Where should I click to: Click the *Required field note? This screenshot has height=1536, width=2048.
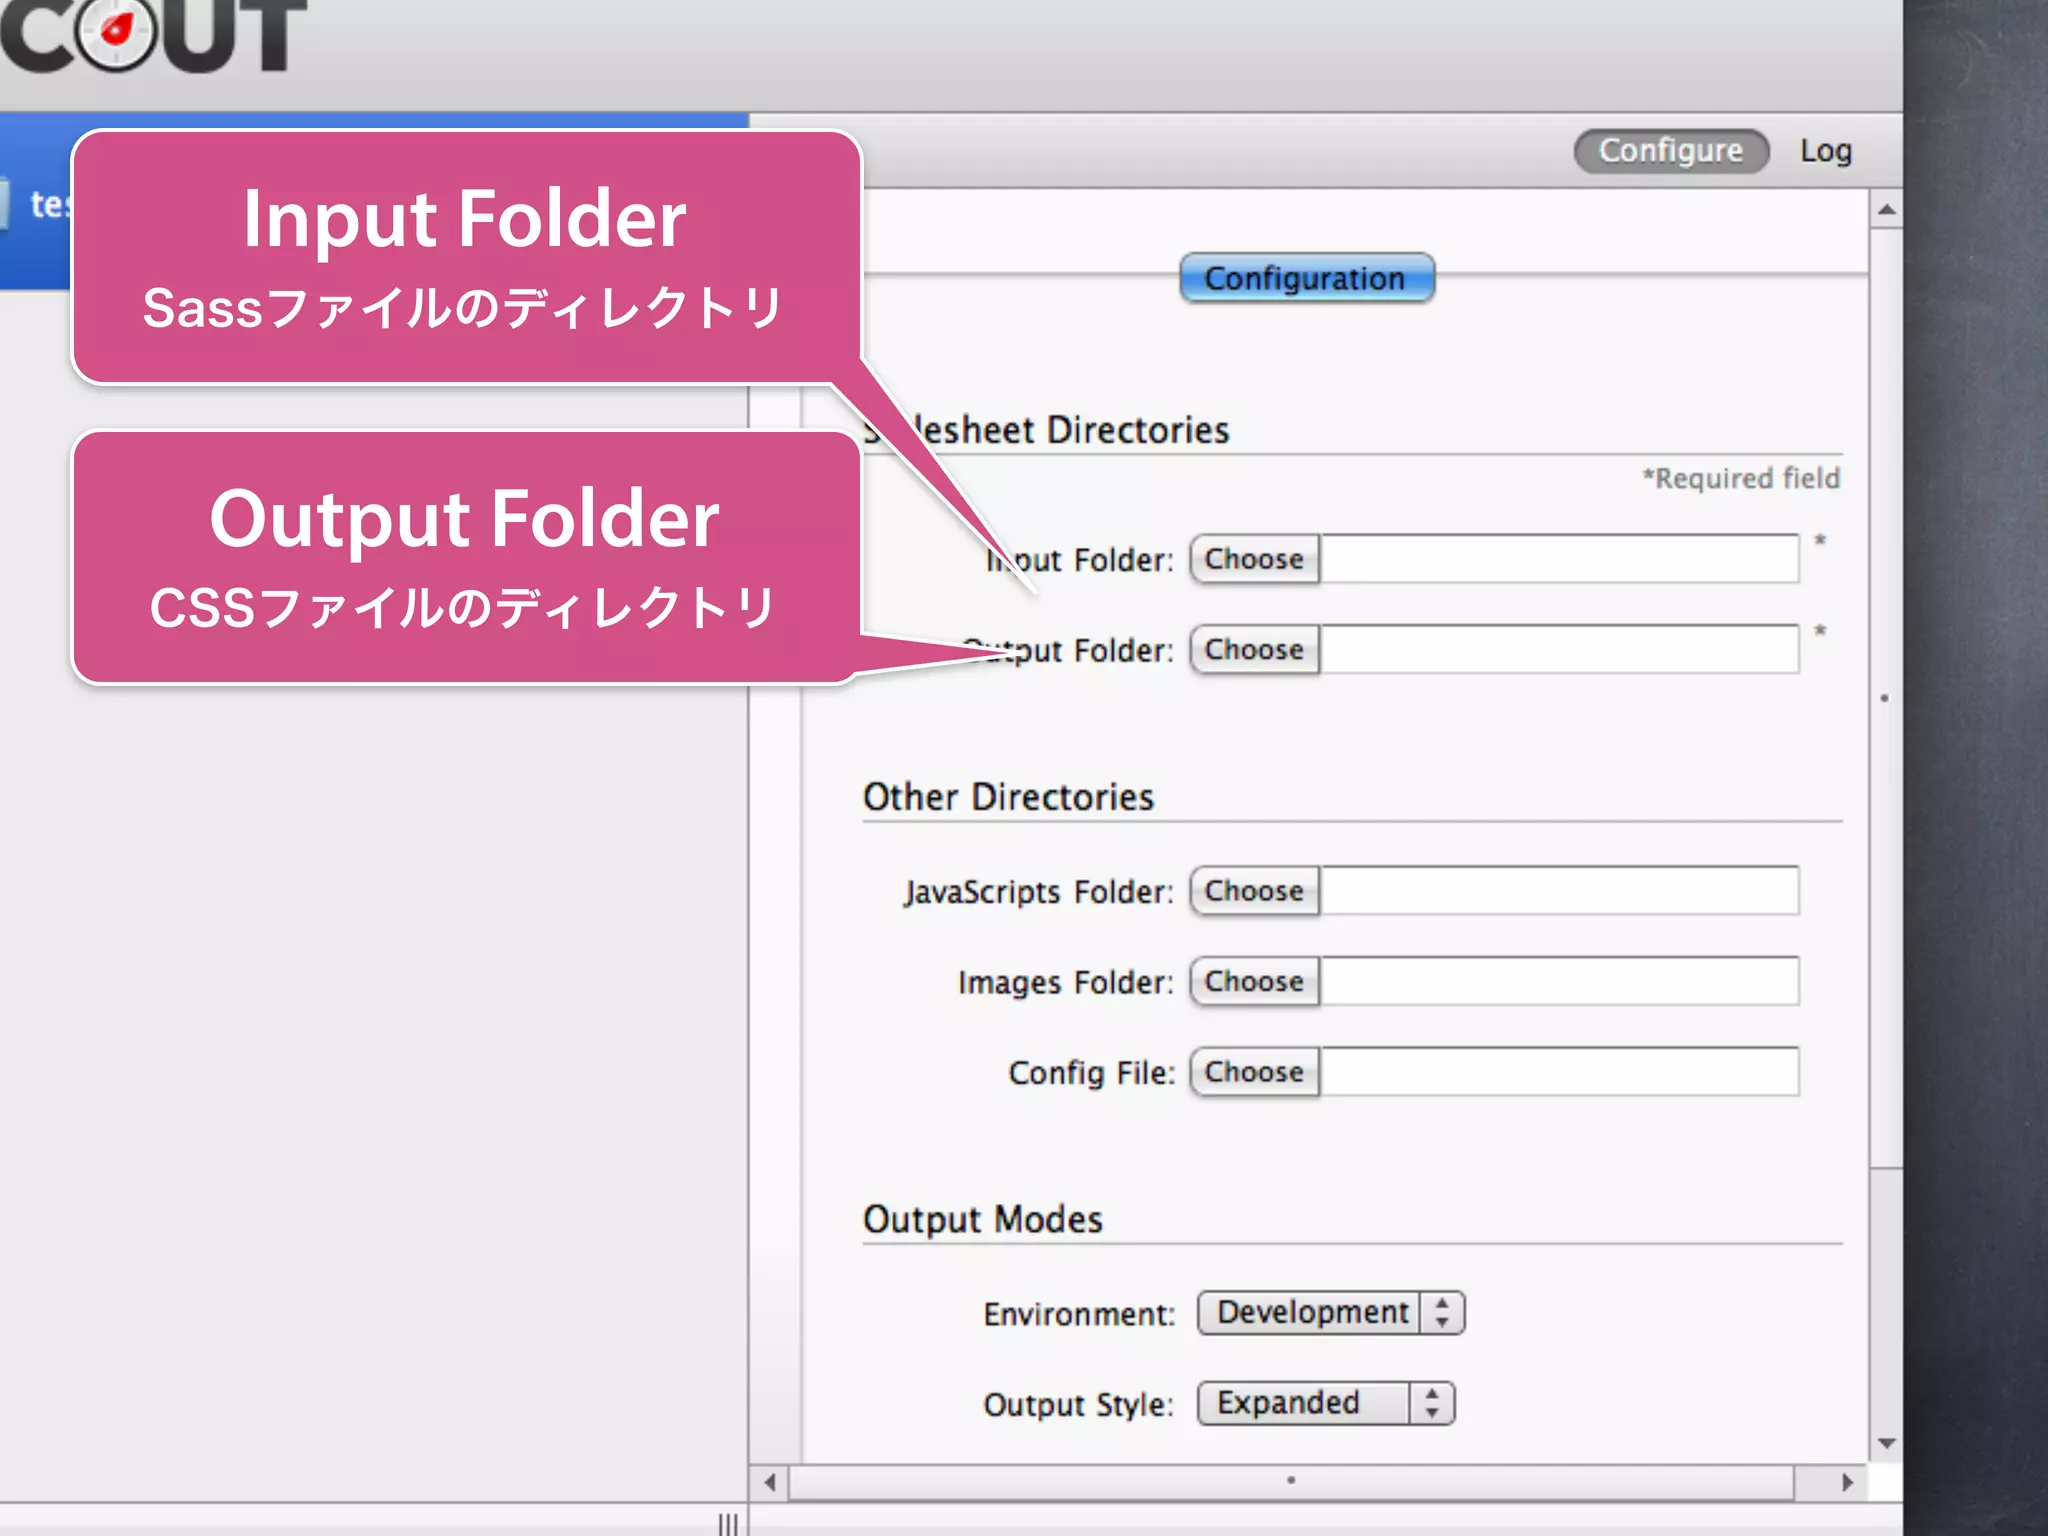tap(1741, 478)
